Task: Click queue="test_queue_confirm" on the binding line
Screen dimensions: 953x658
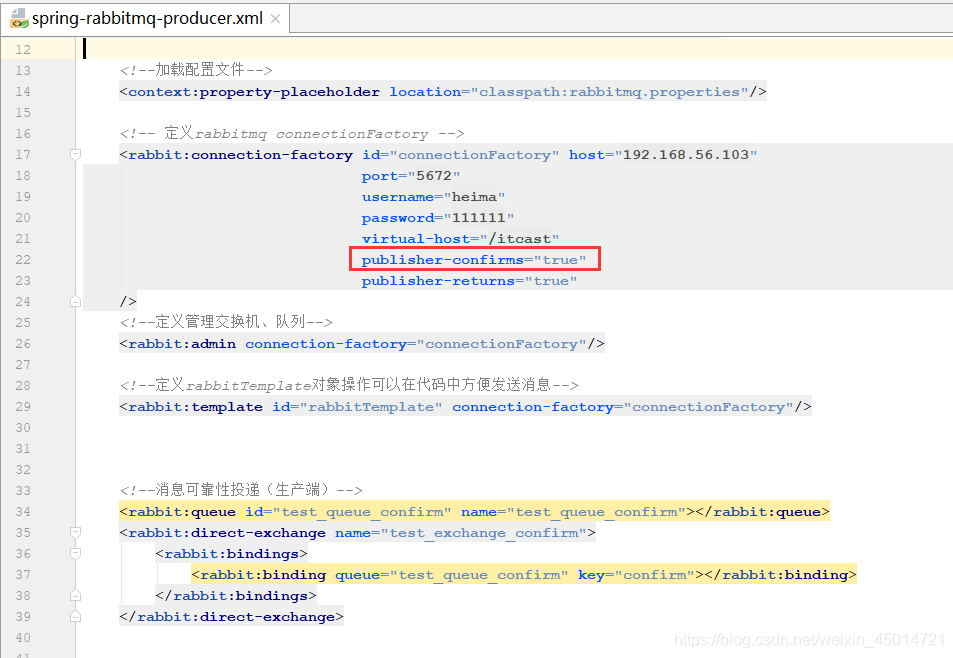Action: tap(452, 575)
